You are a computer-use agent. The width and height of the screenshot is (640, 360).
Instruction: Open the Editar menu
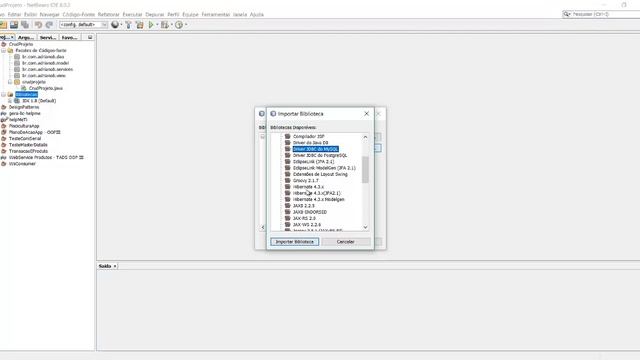pos(14,14)
